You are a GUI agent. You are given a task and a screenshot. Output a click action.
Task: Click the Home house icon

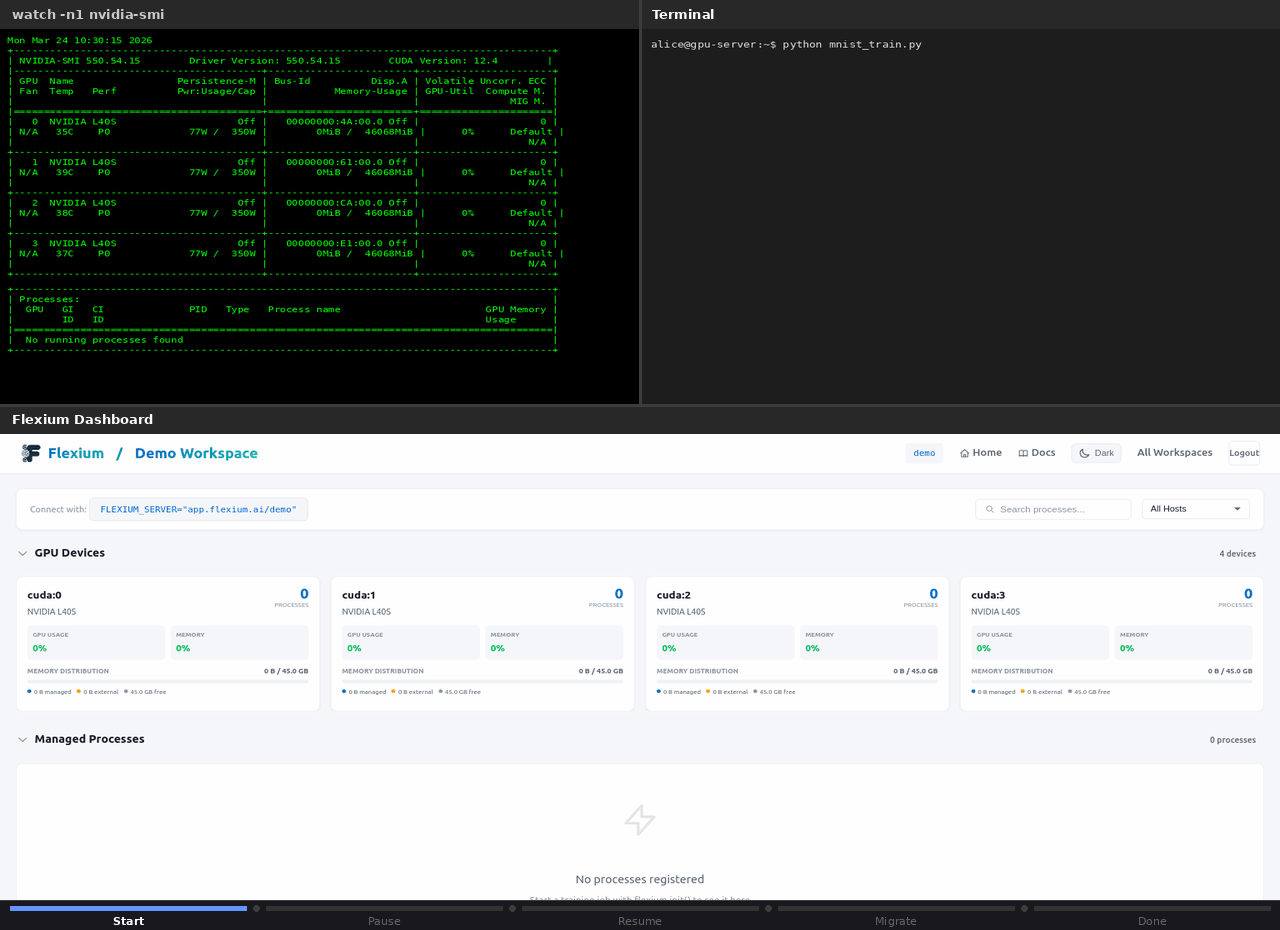(964, 453)
